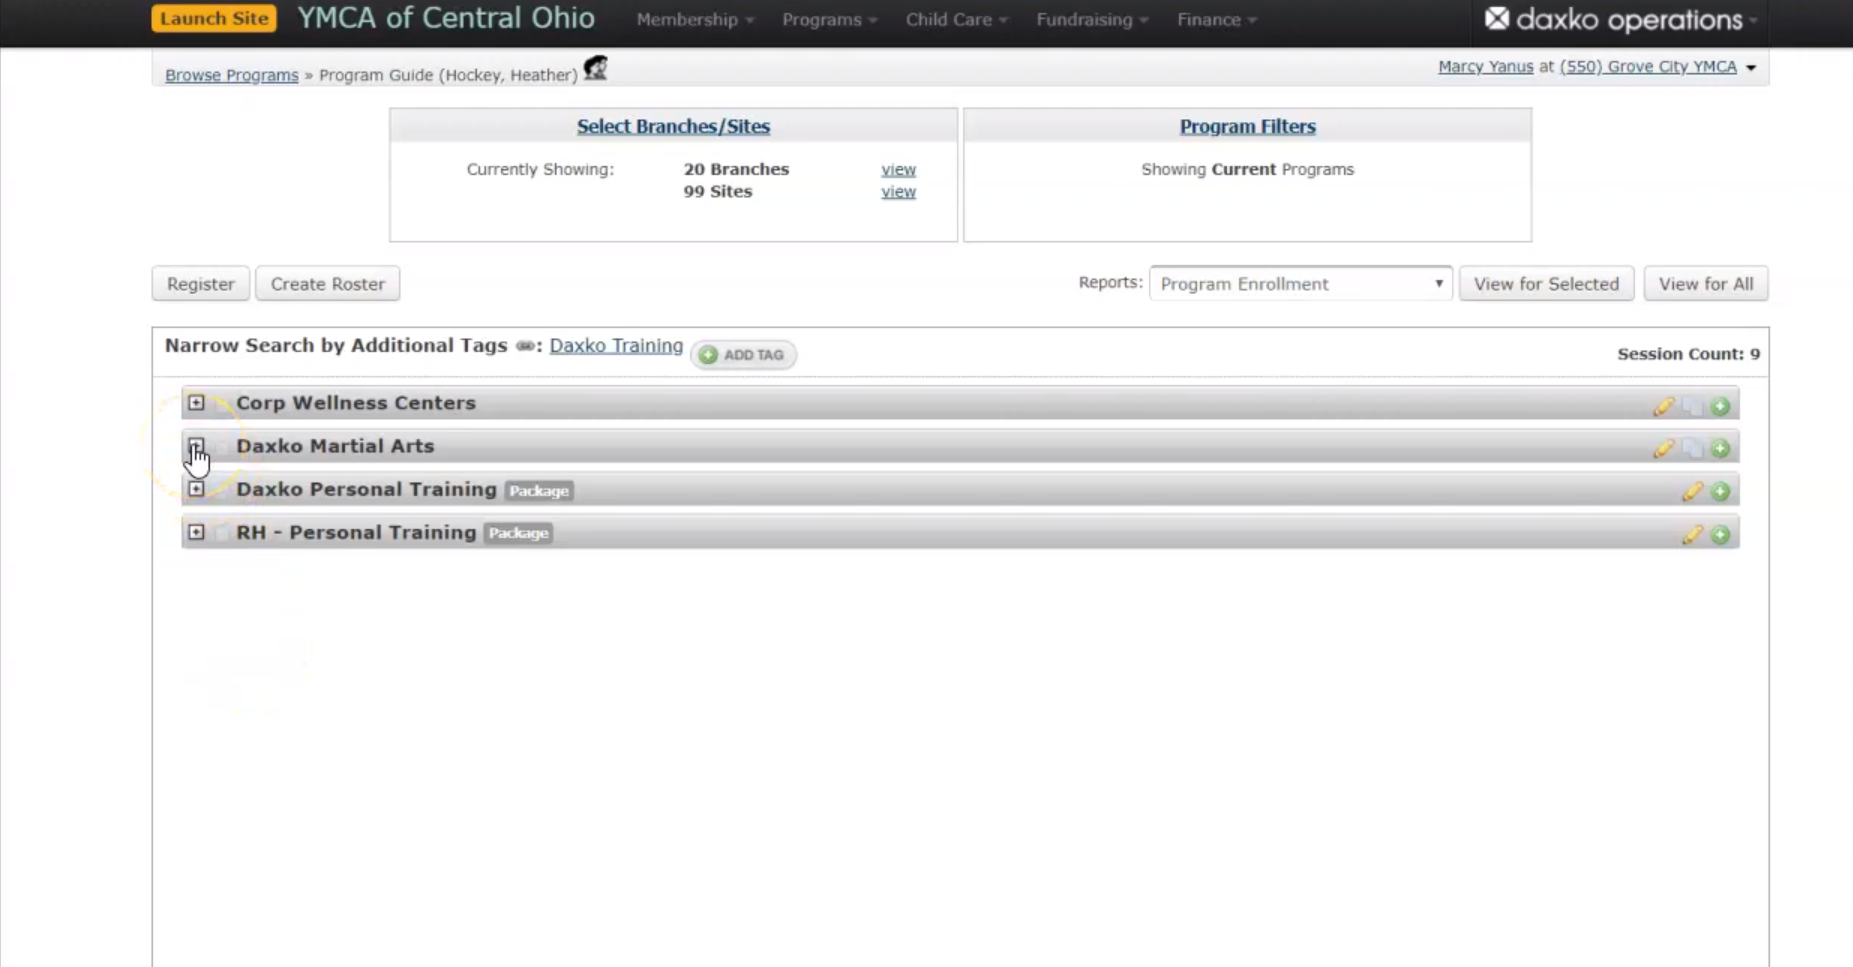This screenshot has width=1853, height=967.
Task: Open the Marcy Yanus user link
Action: (x=1485, y=66)
